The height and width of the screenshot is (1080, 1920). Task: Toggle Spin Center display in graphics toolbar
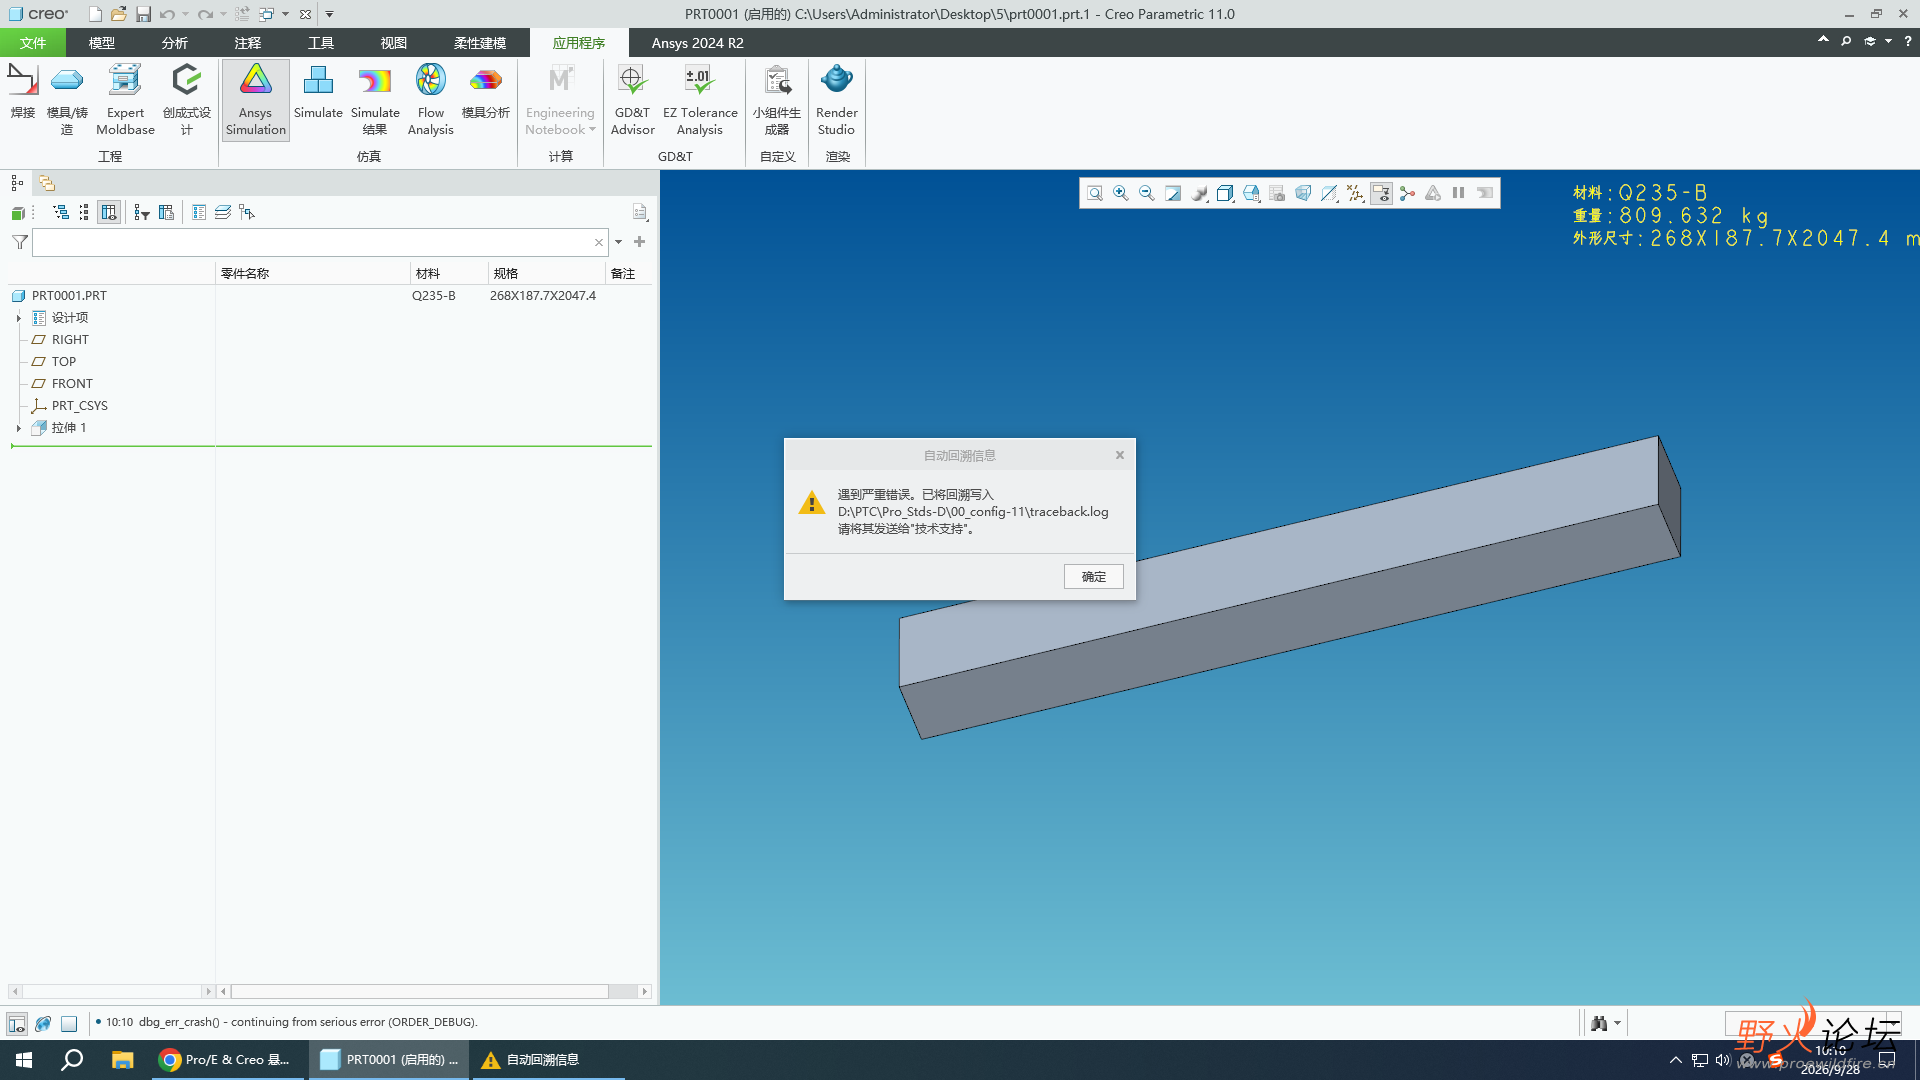click(1407, 193)
